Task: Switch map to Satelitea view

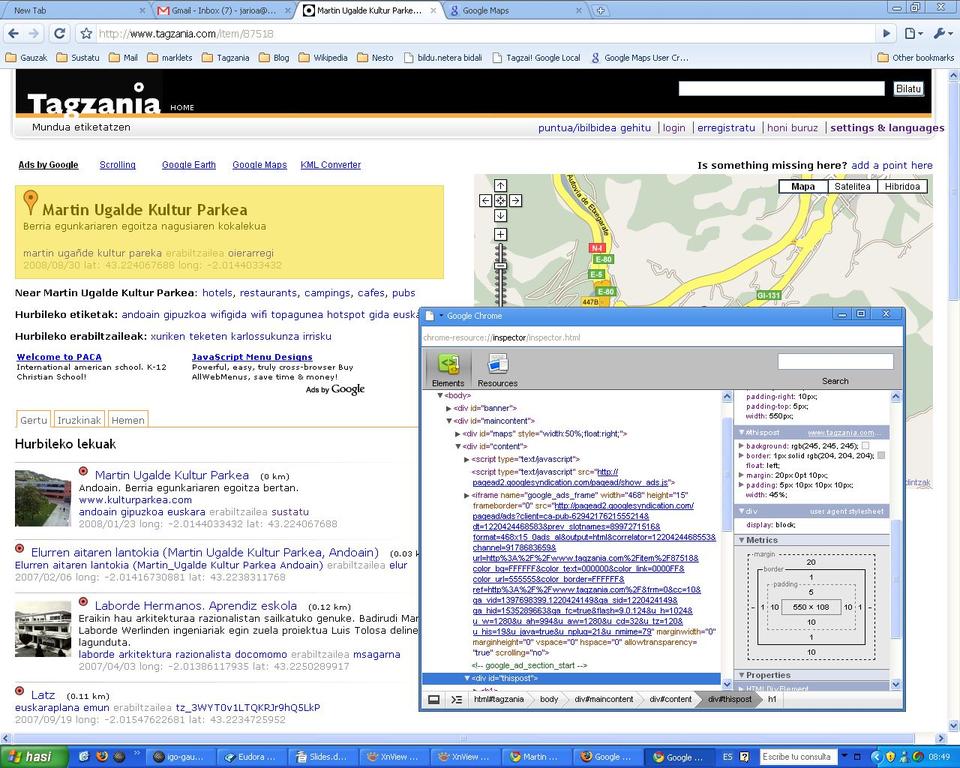Action: (x=852, y=187)
